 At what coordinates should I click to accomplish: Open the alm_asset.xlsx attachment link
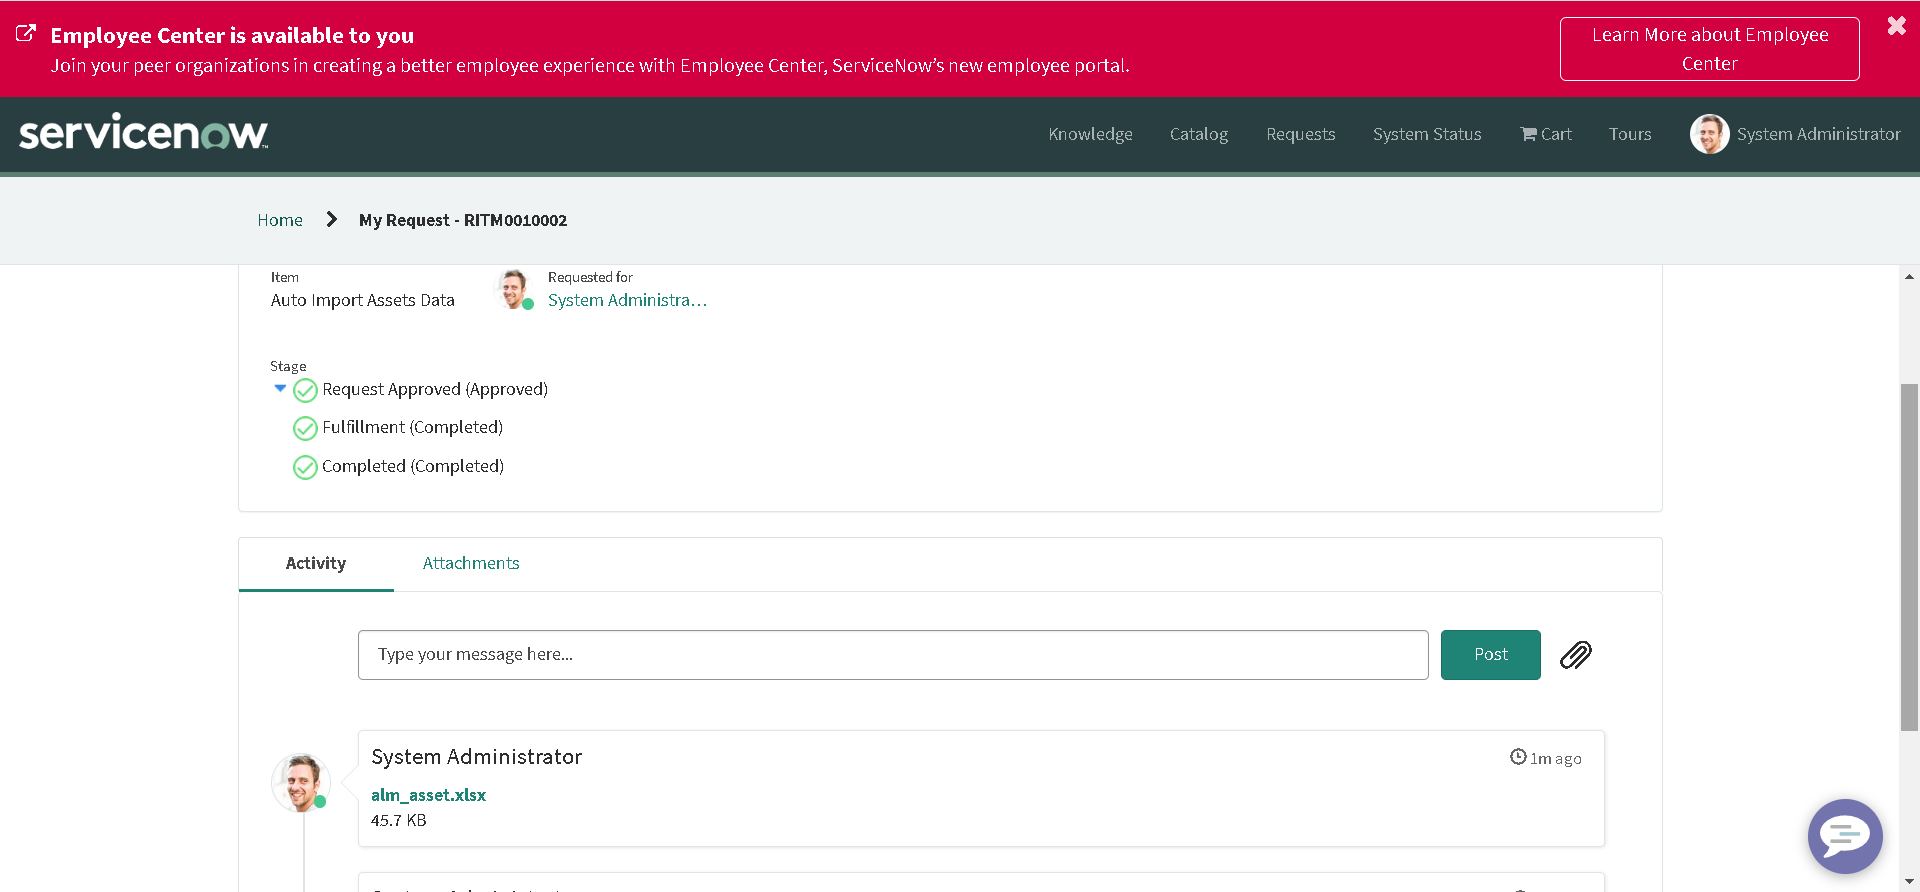click(428, 795)
